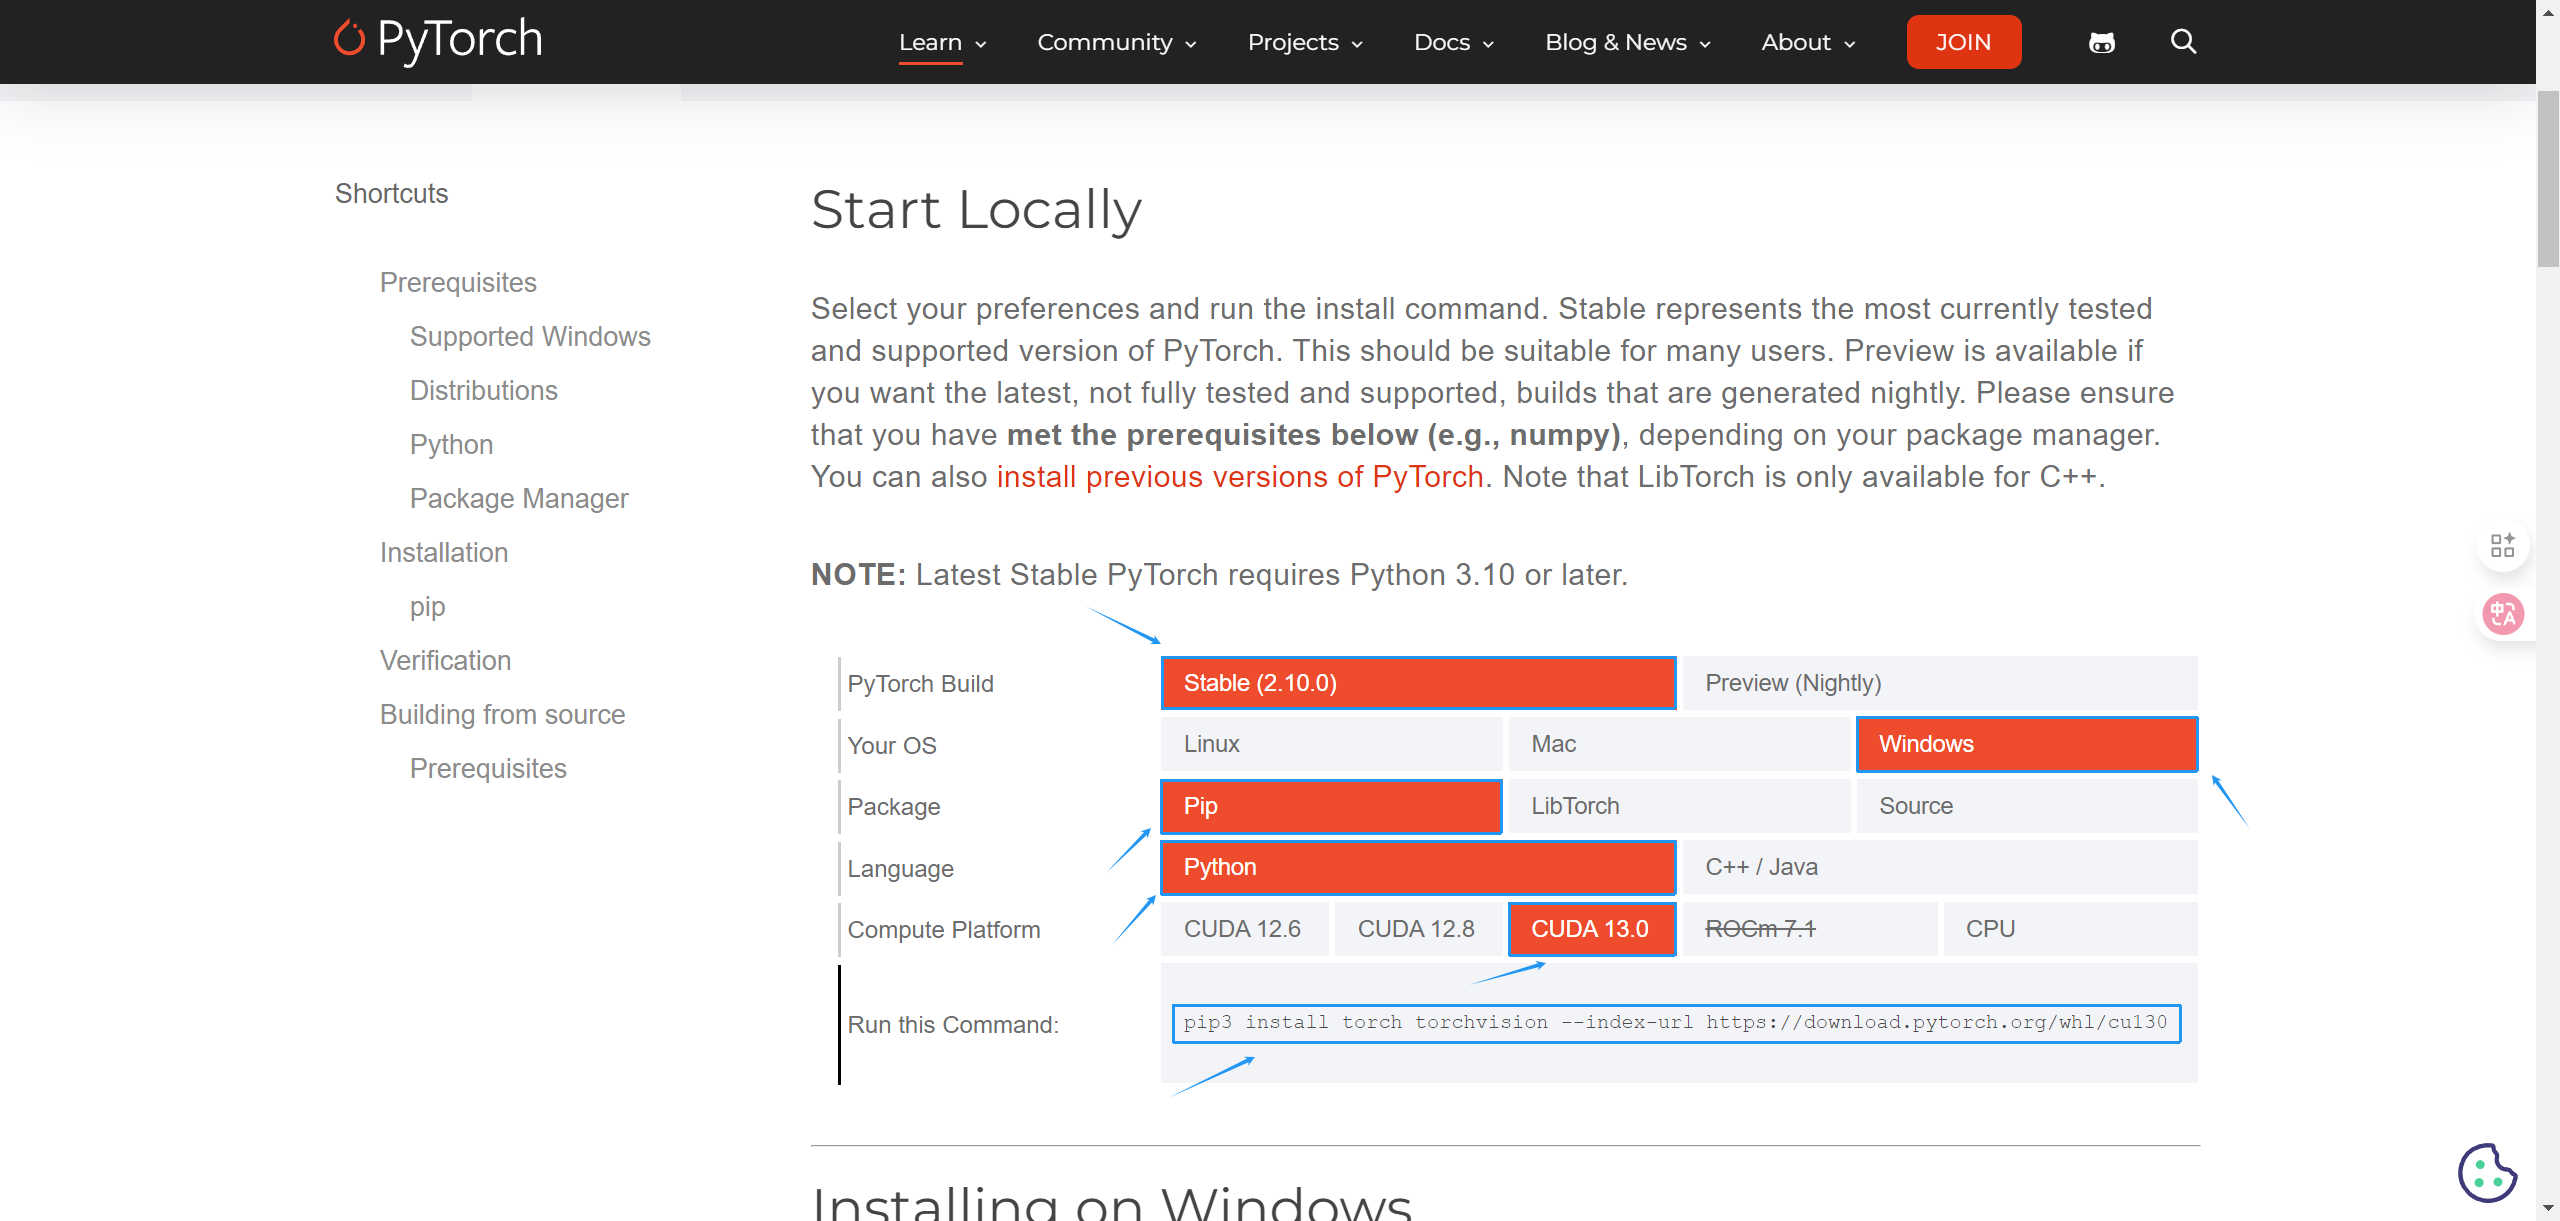Open the GitHub icon link

tap(2102, 42)
